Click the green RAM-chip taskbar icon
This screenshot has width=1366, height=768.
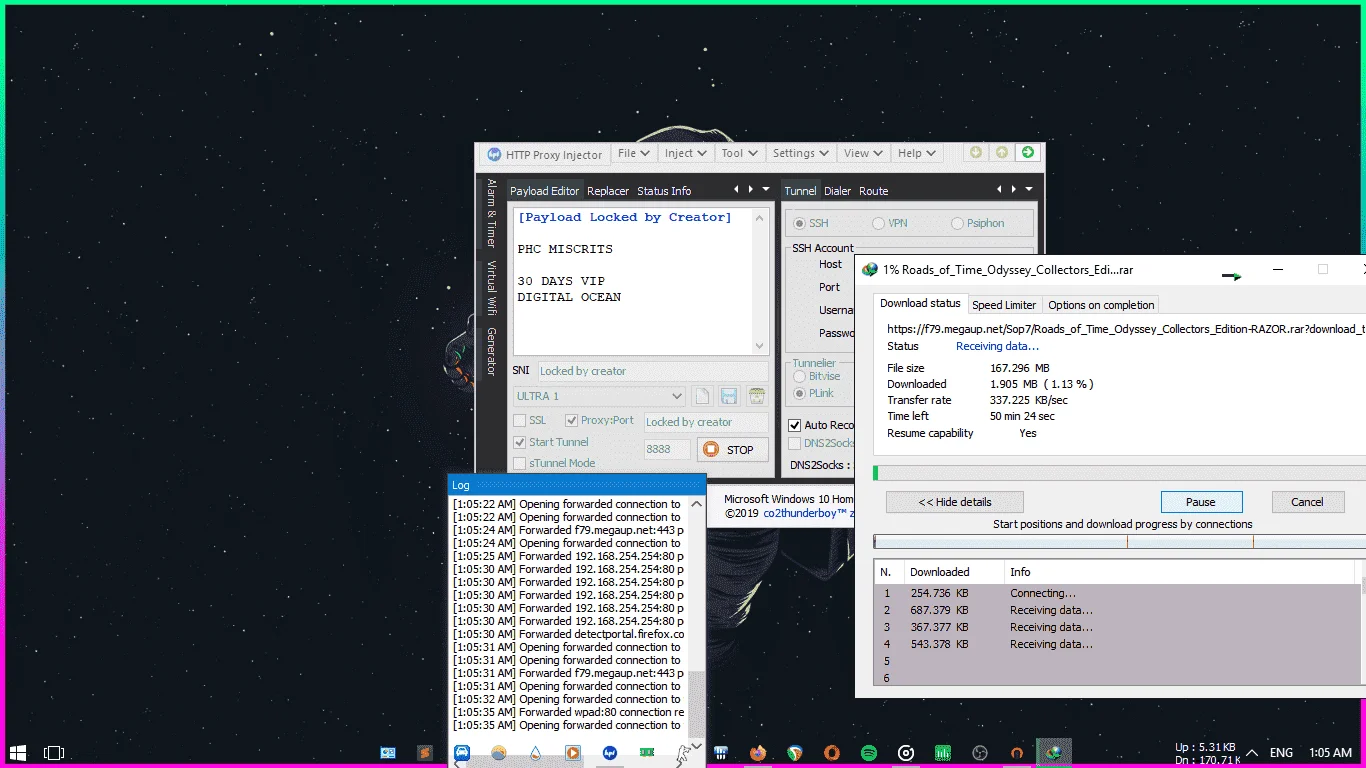click(x=647, y=753)
